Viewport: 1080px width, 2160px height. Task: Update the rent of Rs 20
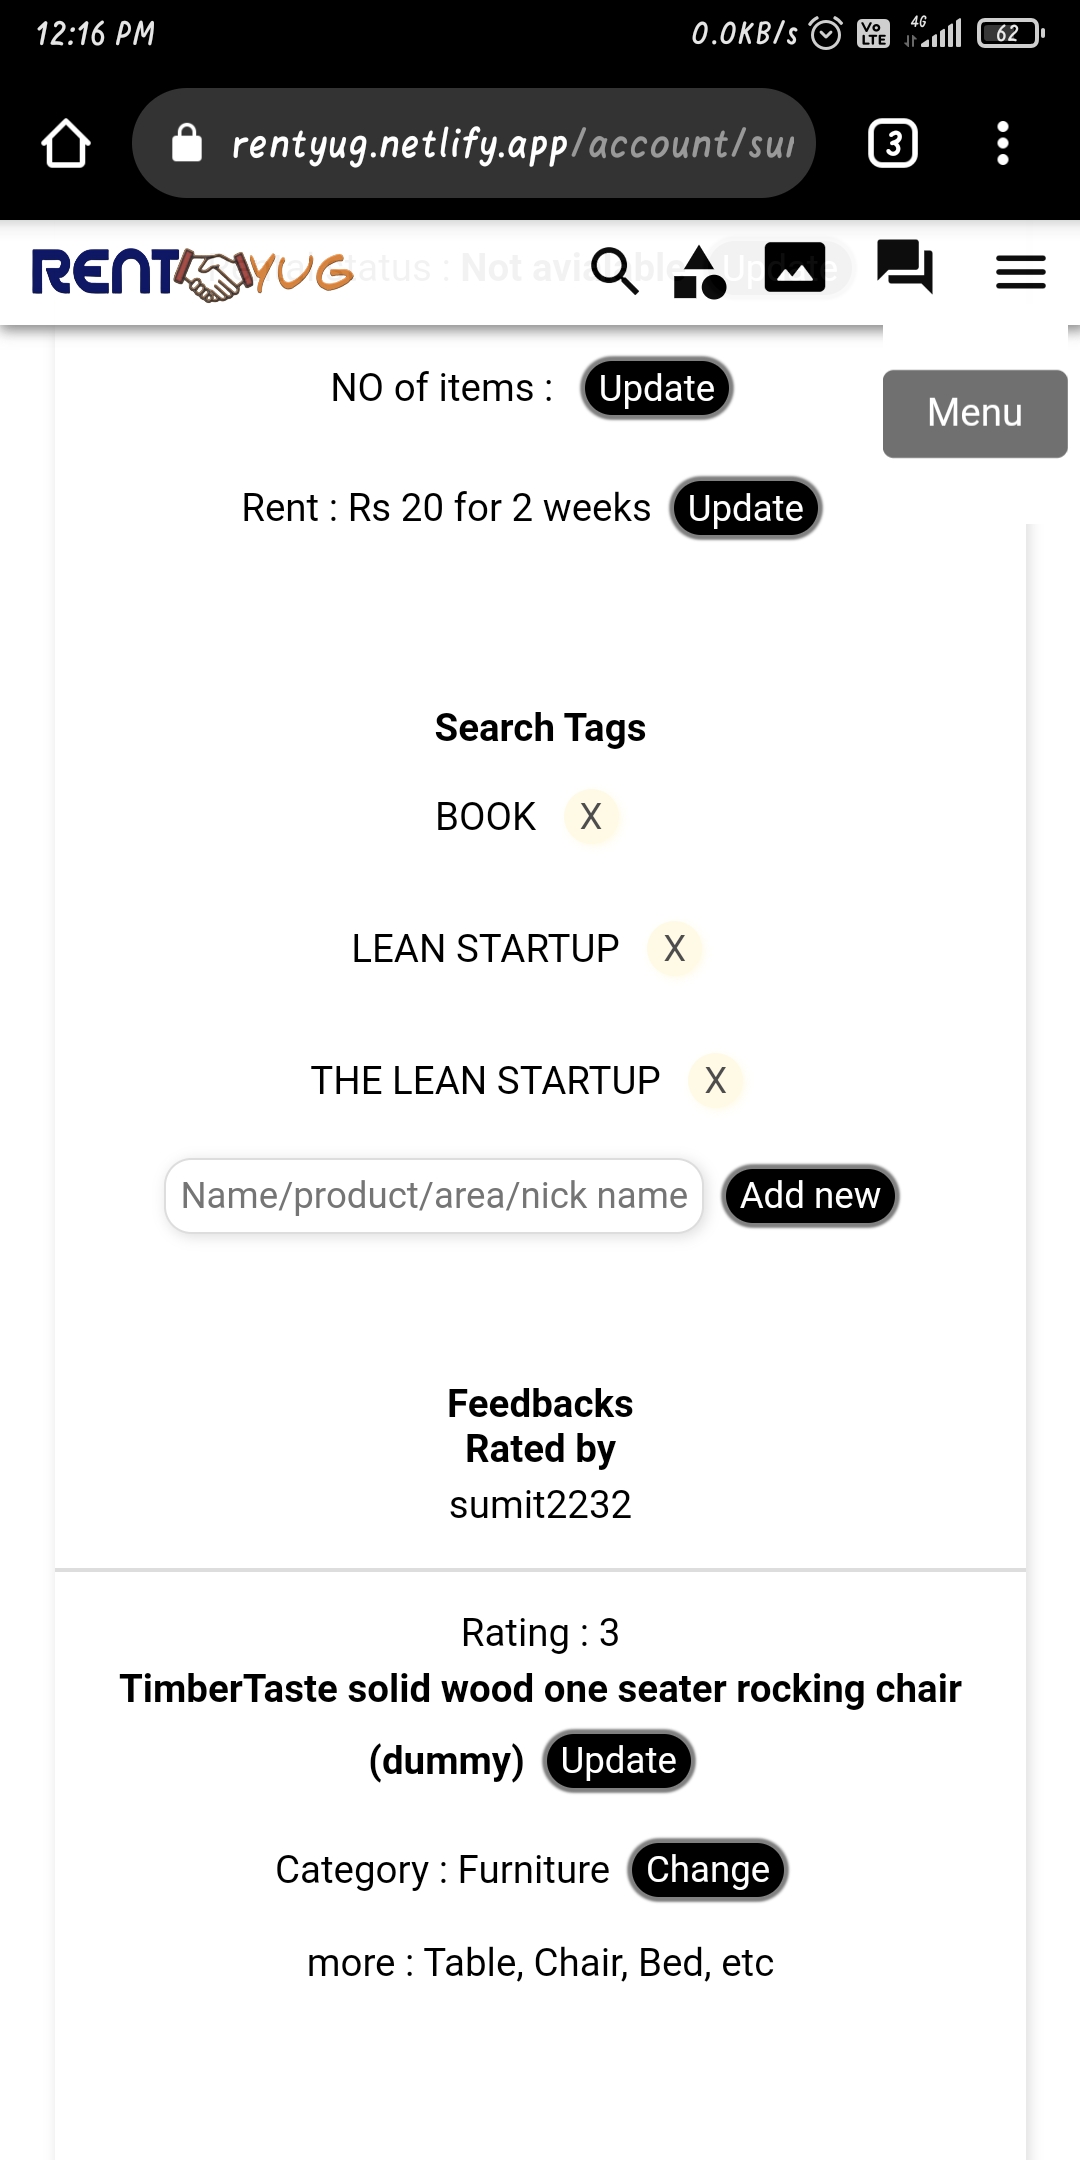(745, 508)
